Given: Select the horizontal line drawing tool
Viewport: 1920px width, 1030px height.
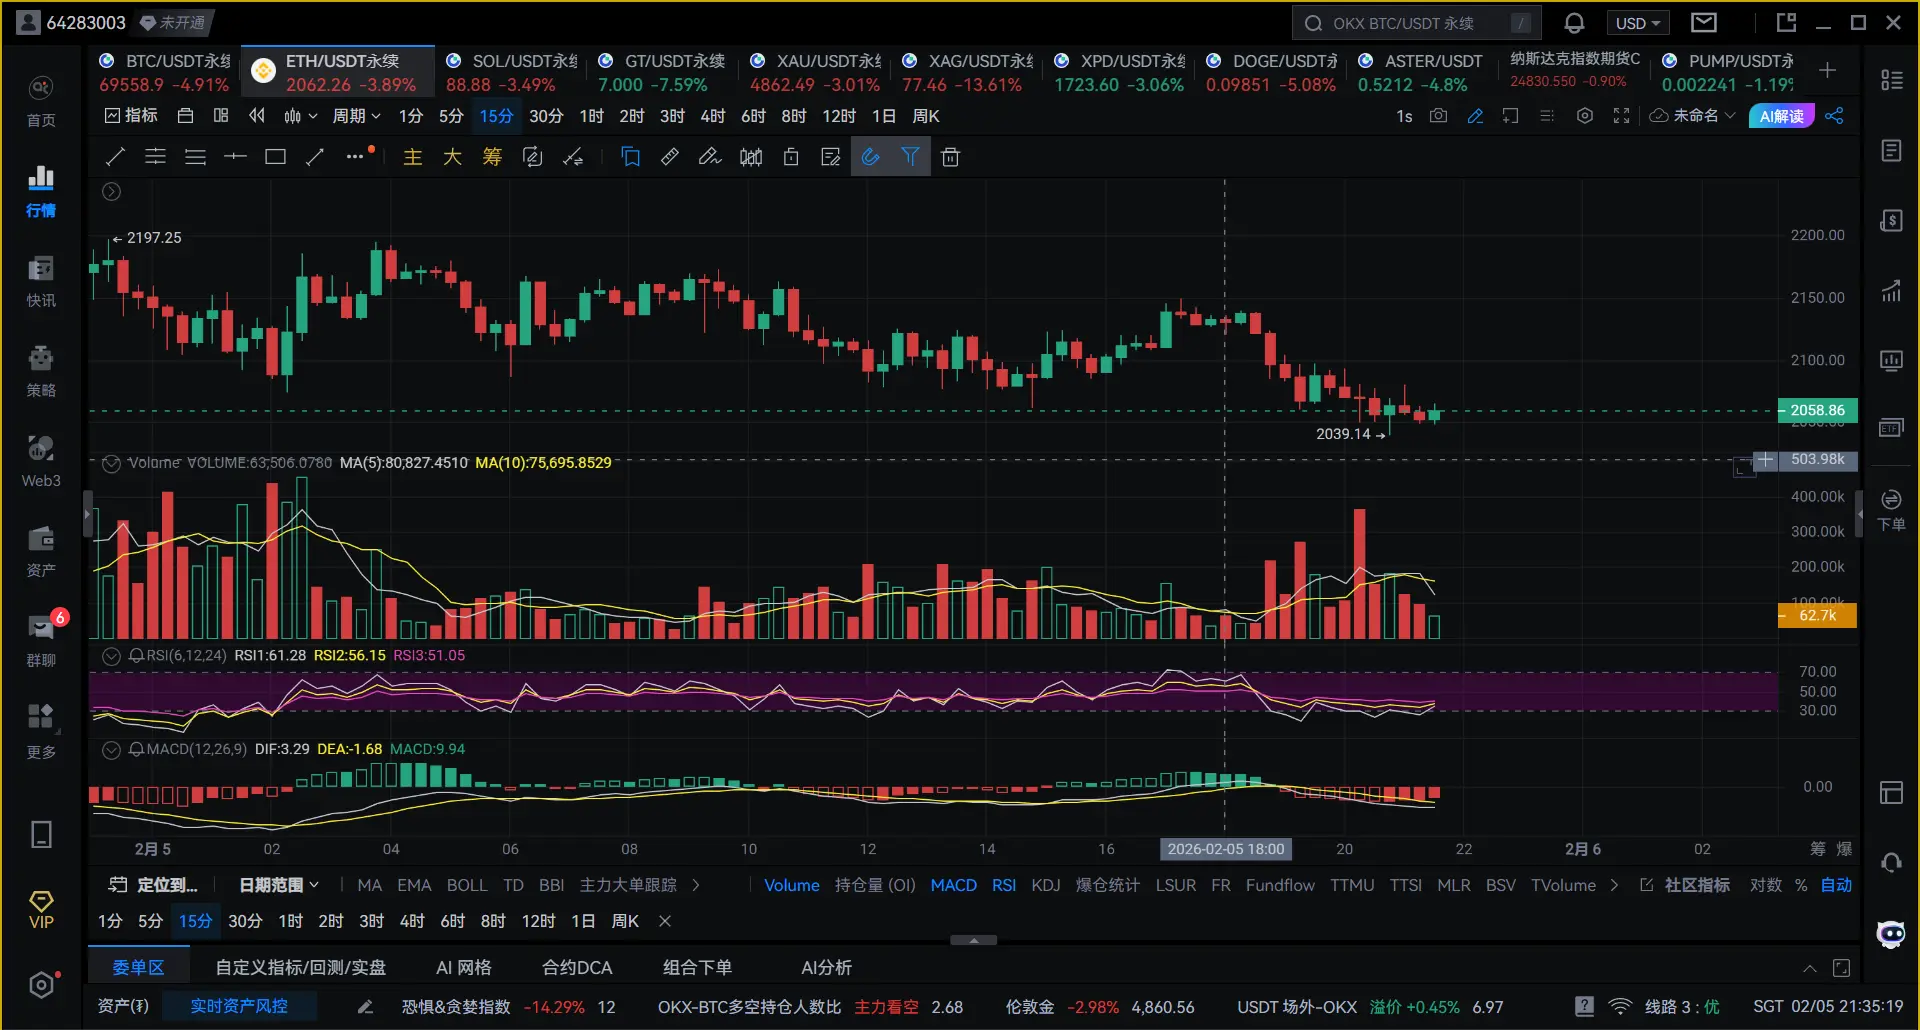Looking at the screenshot, I should click(x=235, y=157).
